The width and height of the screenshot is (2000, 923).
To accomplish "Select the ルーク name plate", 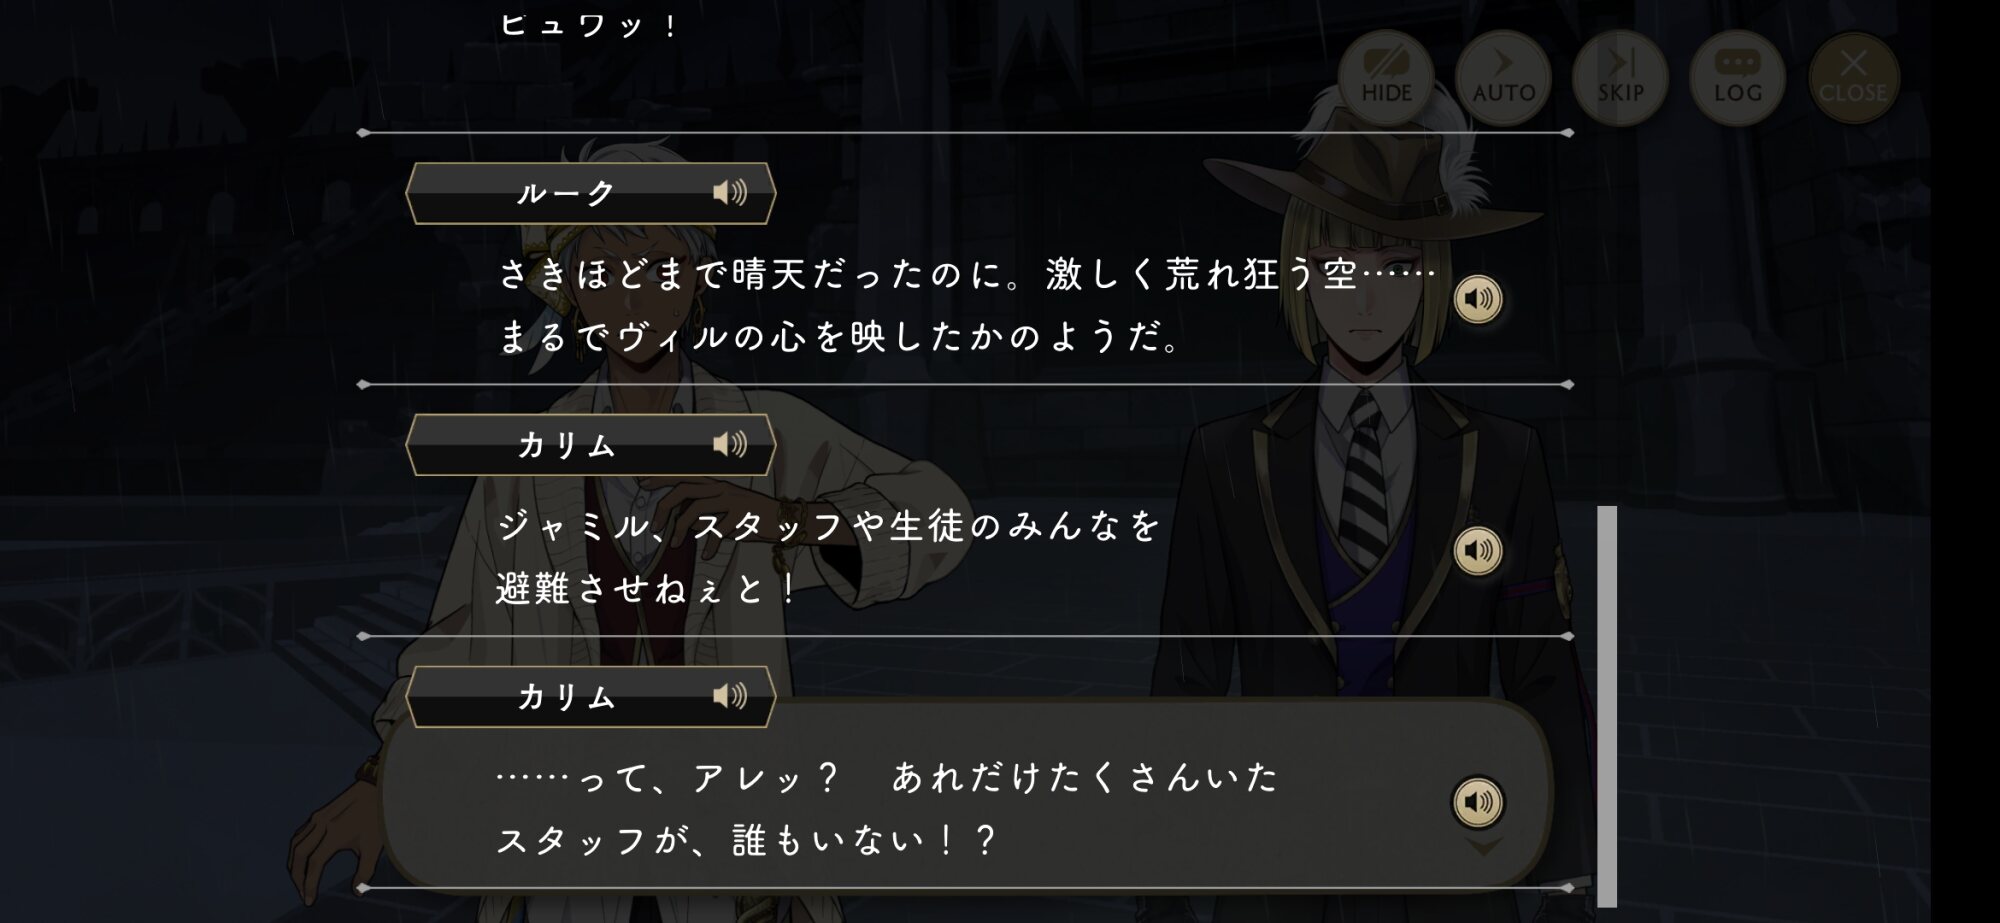I will [590, 193].
